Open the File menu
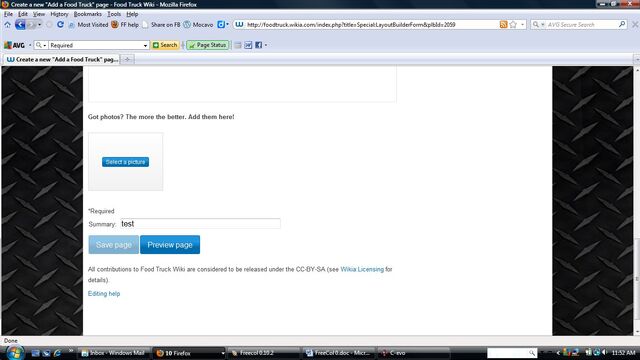 [8, 14]
